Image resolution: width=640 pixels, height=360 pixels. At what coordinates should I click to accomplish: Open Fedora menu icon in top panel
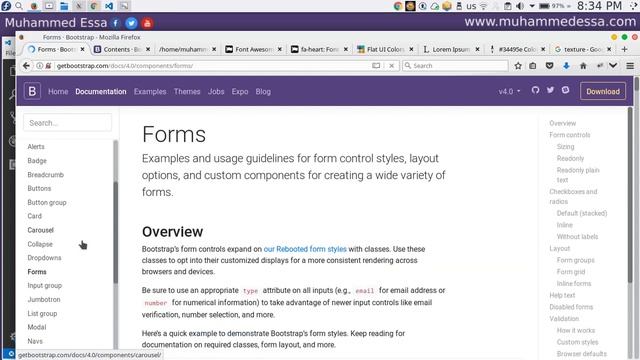[6, 6]
